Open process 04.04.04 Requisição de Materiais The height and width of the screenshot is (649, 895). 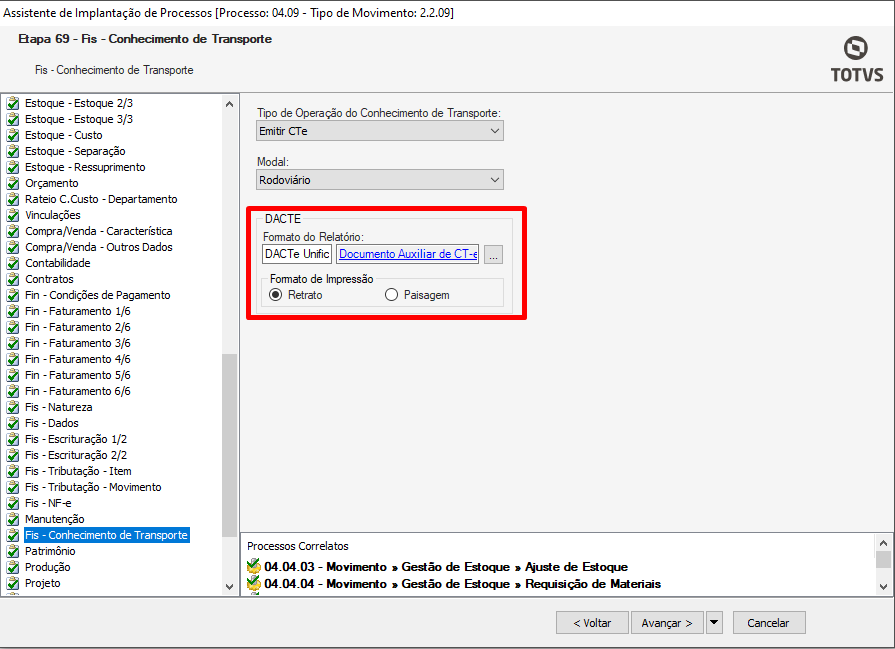(x=462, y=584)
